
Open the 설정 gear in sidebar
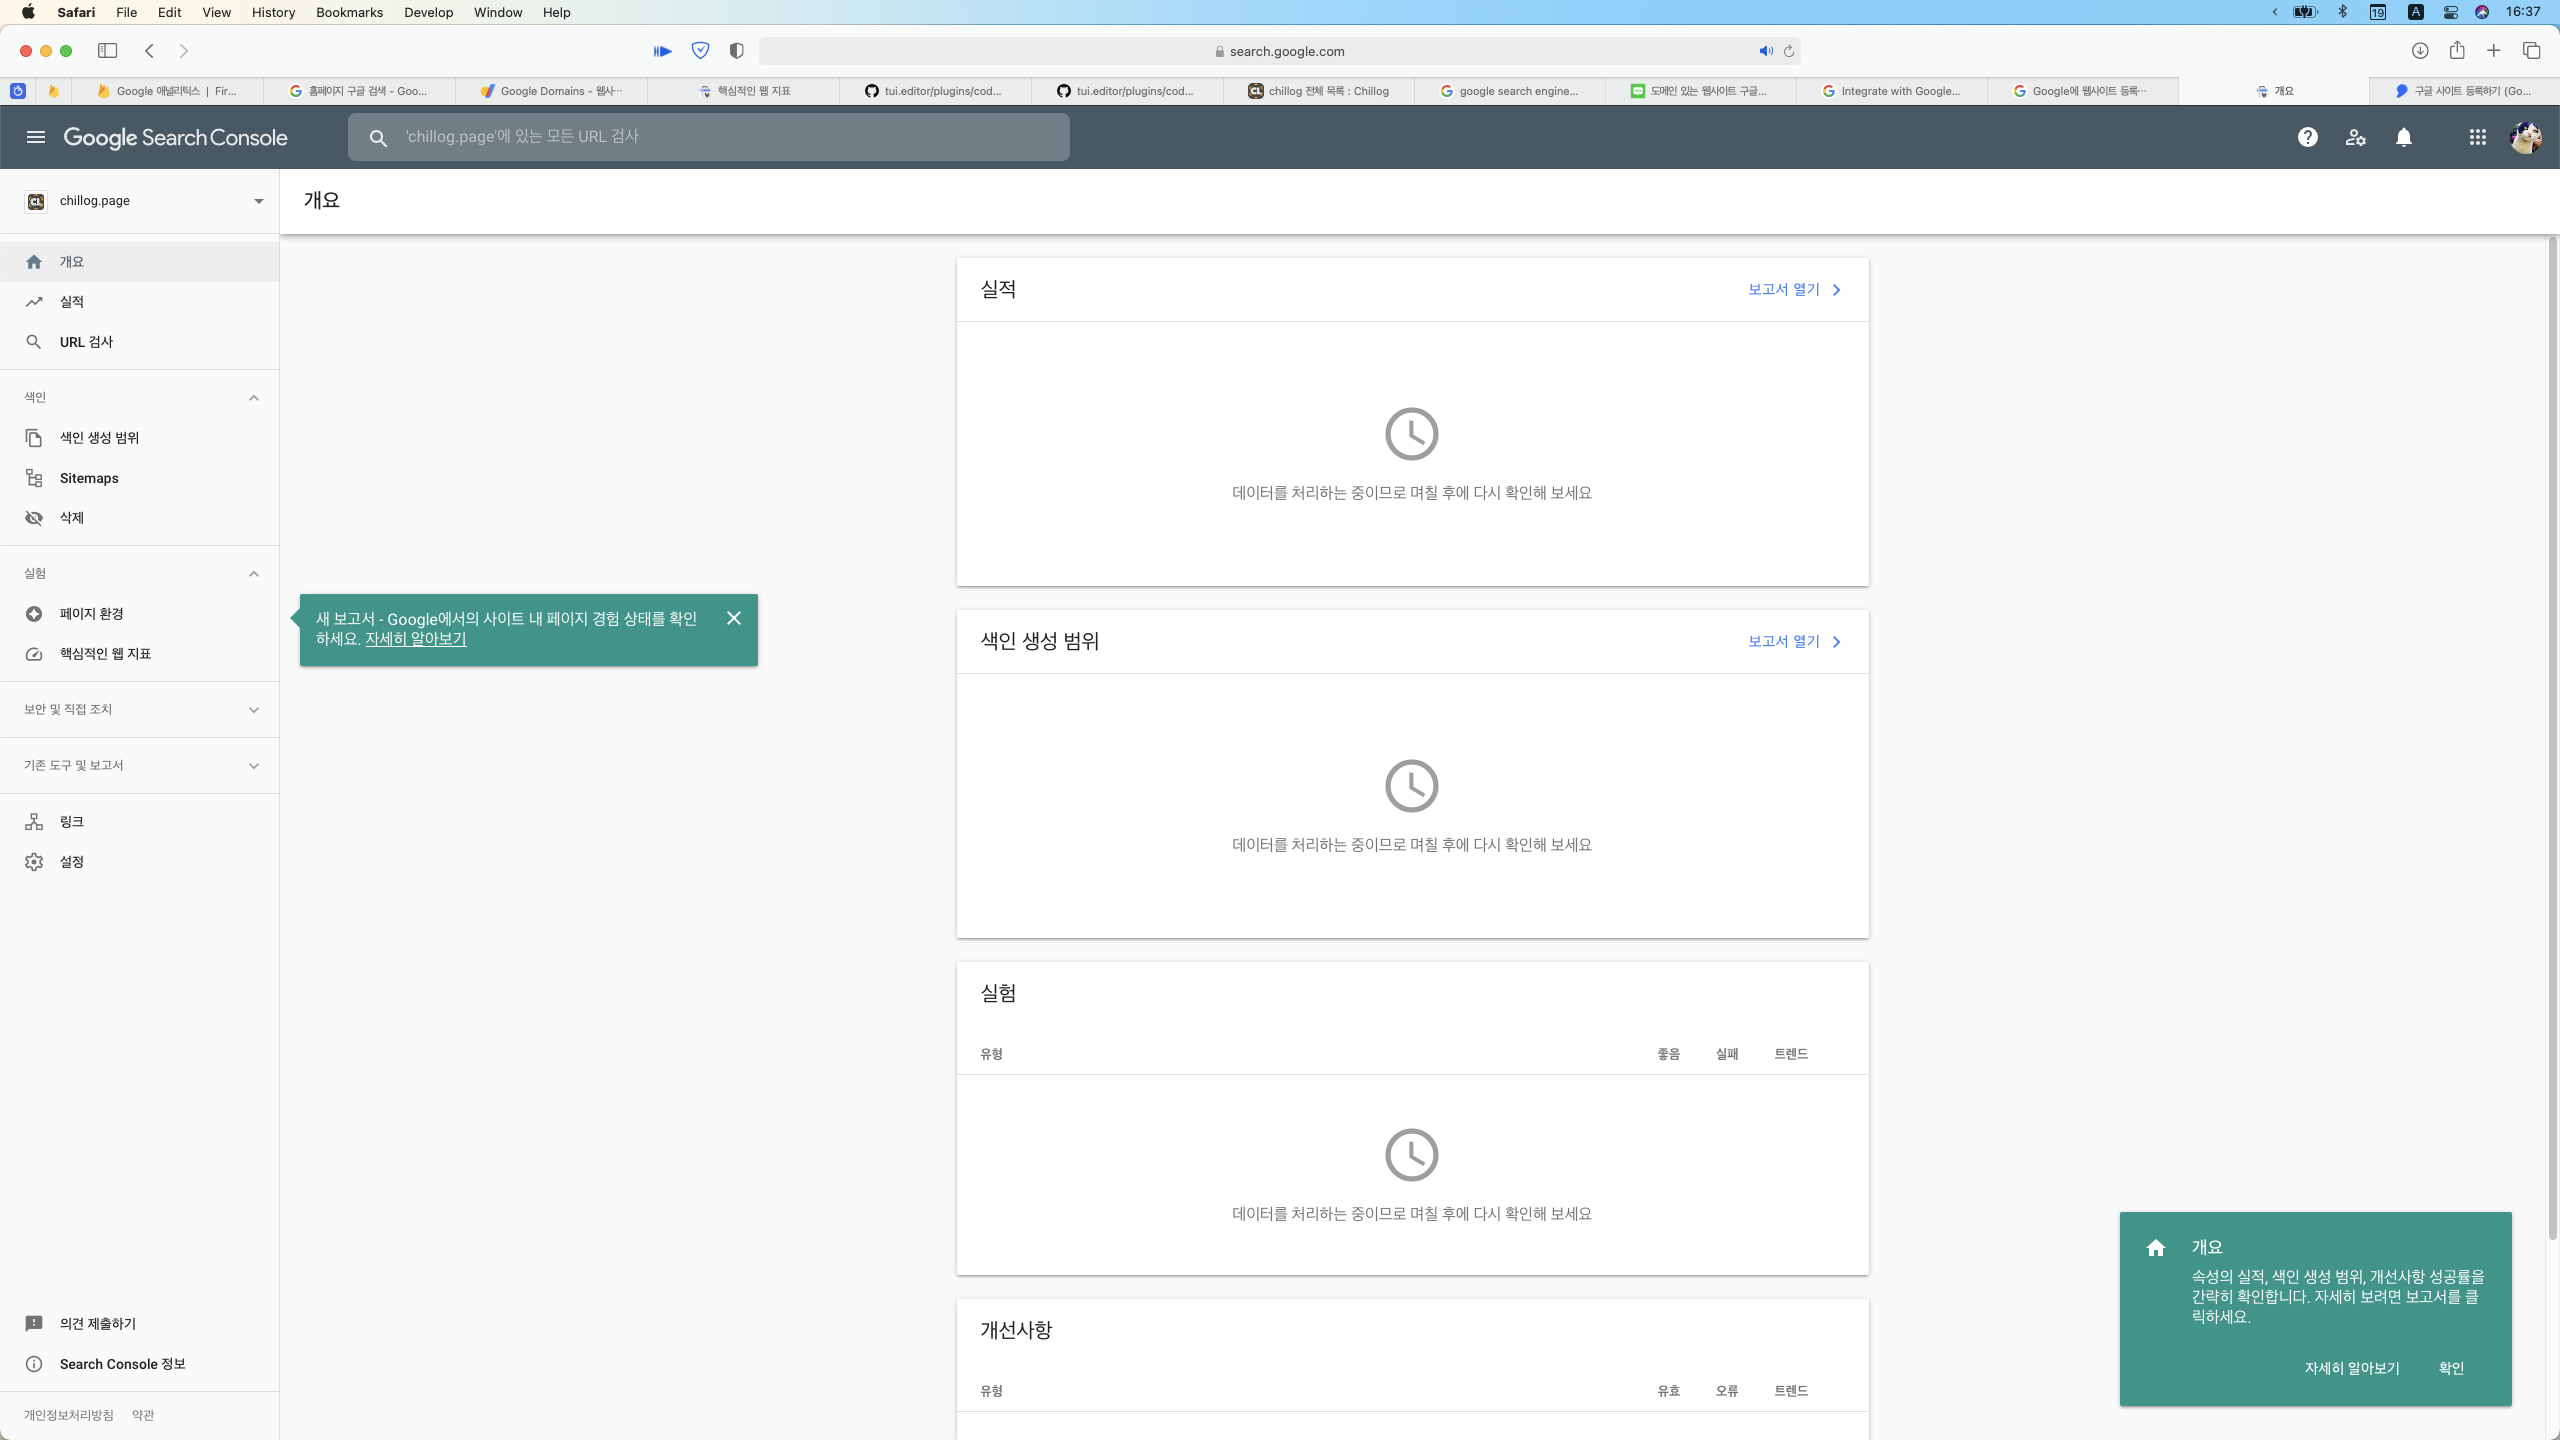point(71,862)
